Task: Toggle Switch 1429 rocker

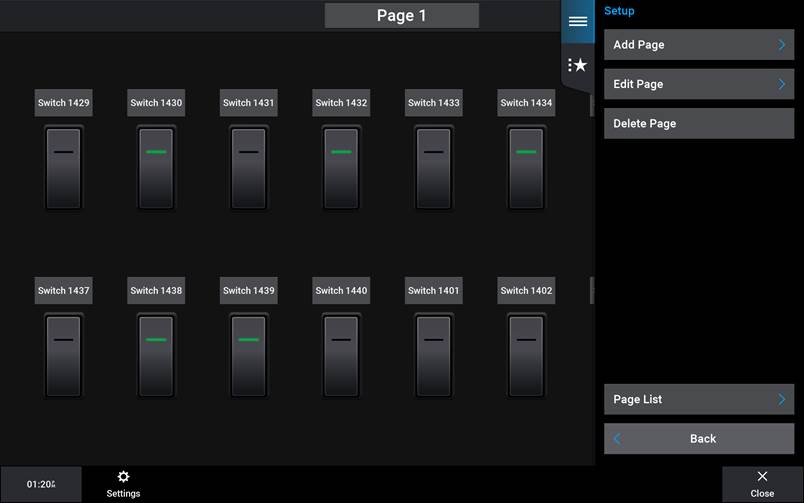Action: [x=64, y=168]
